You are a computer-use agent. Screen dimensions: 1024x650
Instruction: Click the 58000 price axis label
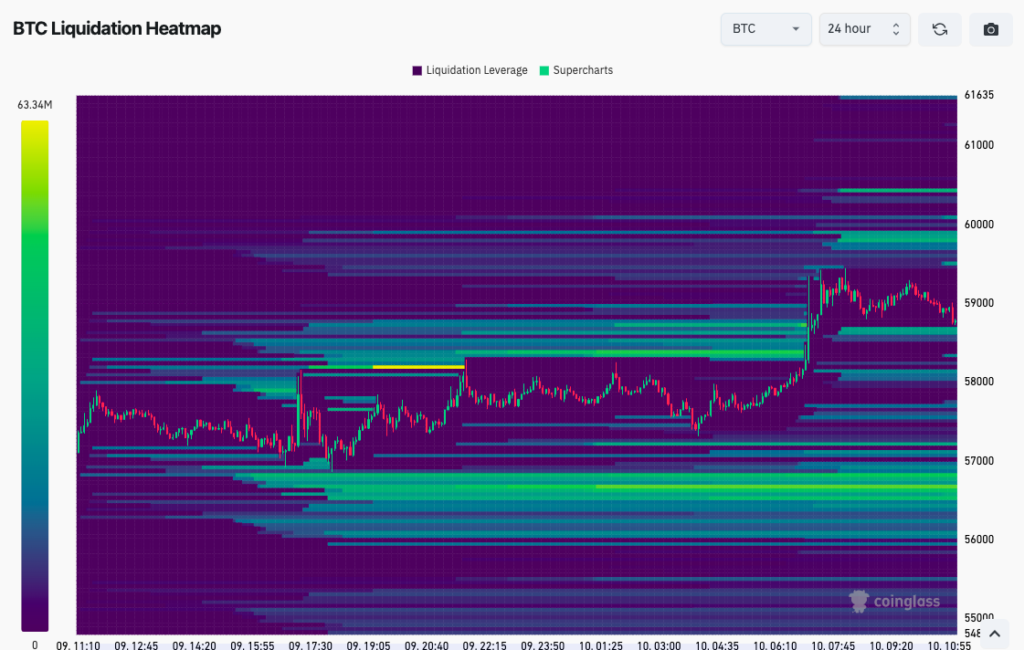979,382
